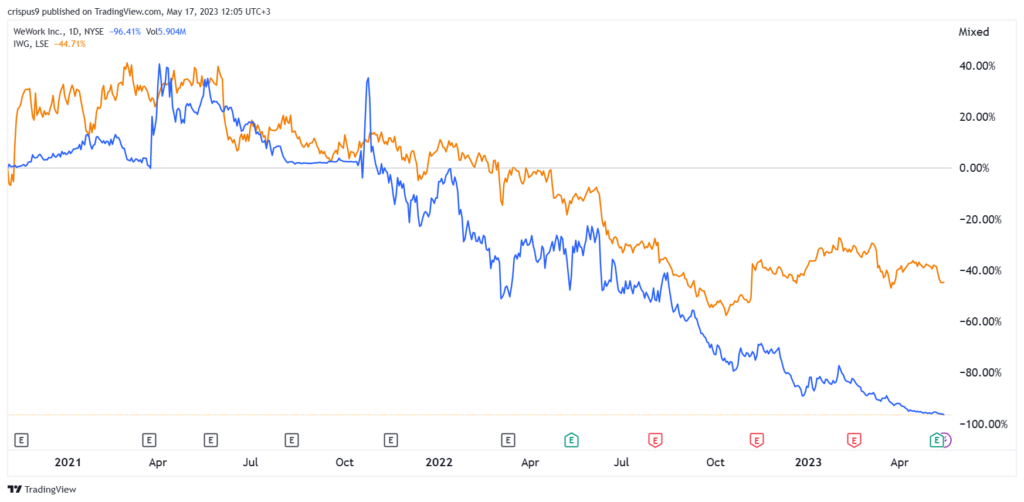Screen dimensions: 1024x502
Task: Select the IWG, LSE comparison legend
Action: 34,44
